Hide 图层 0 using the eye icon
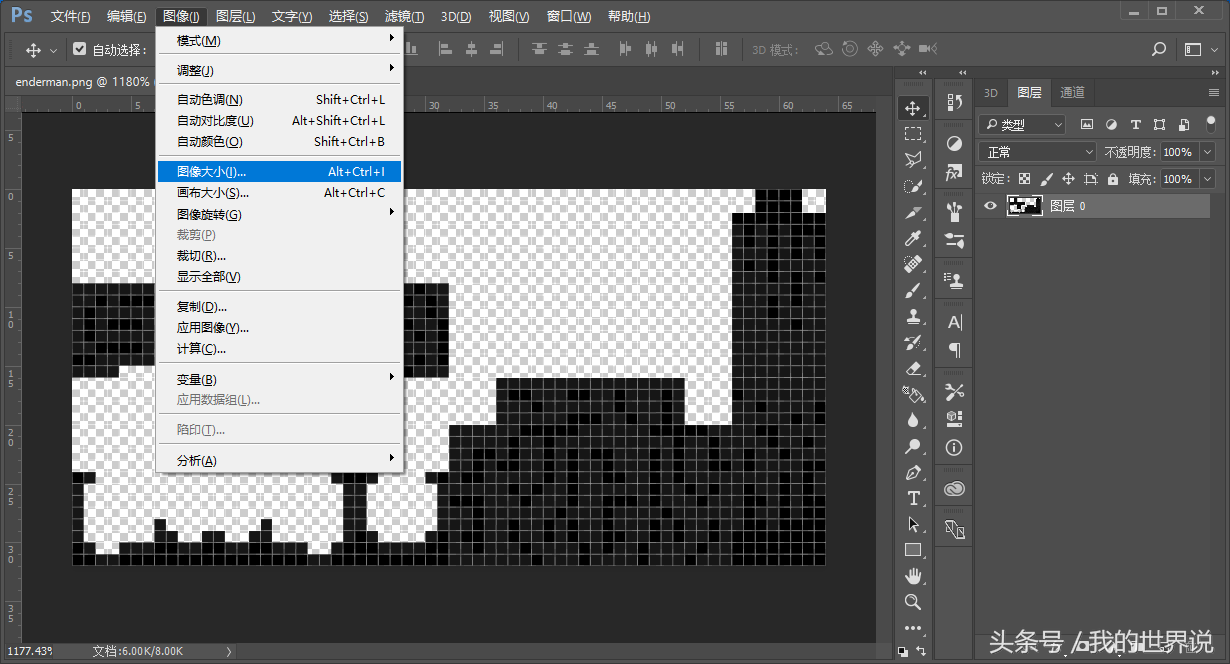 pyautogui.click(x=990, y=206)
